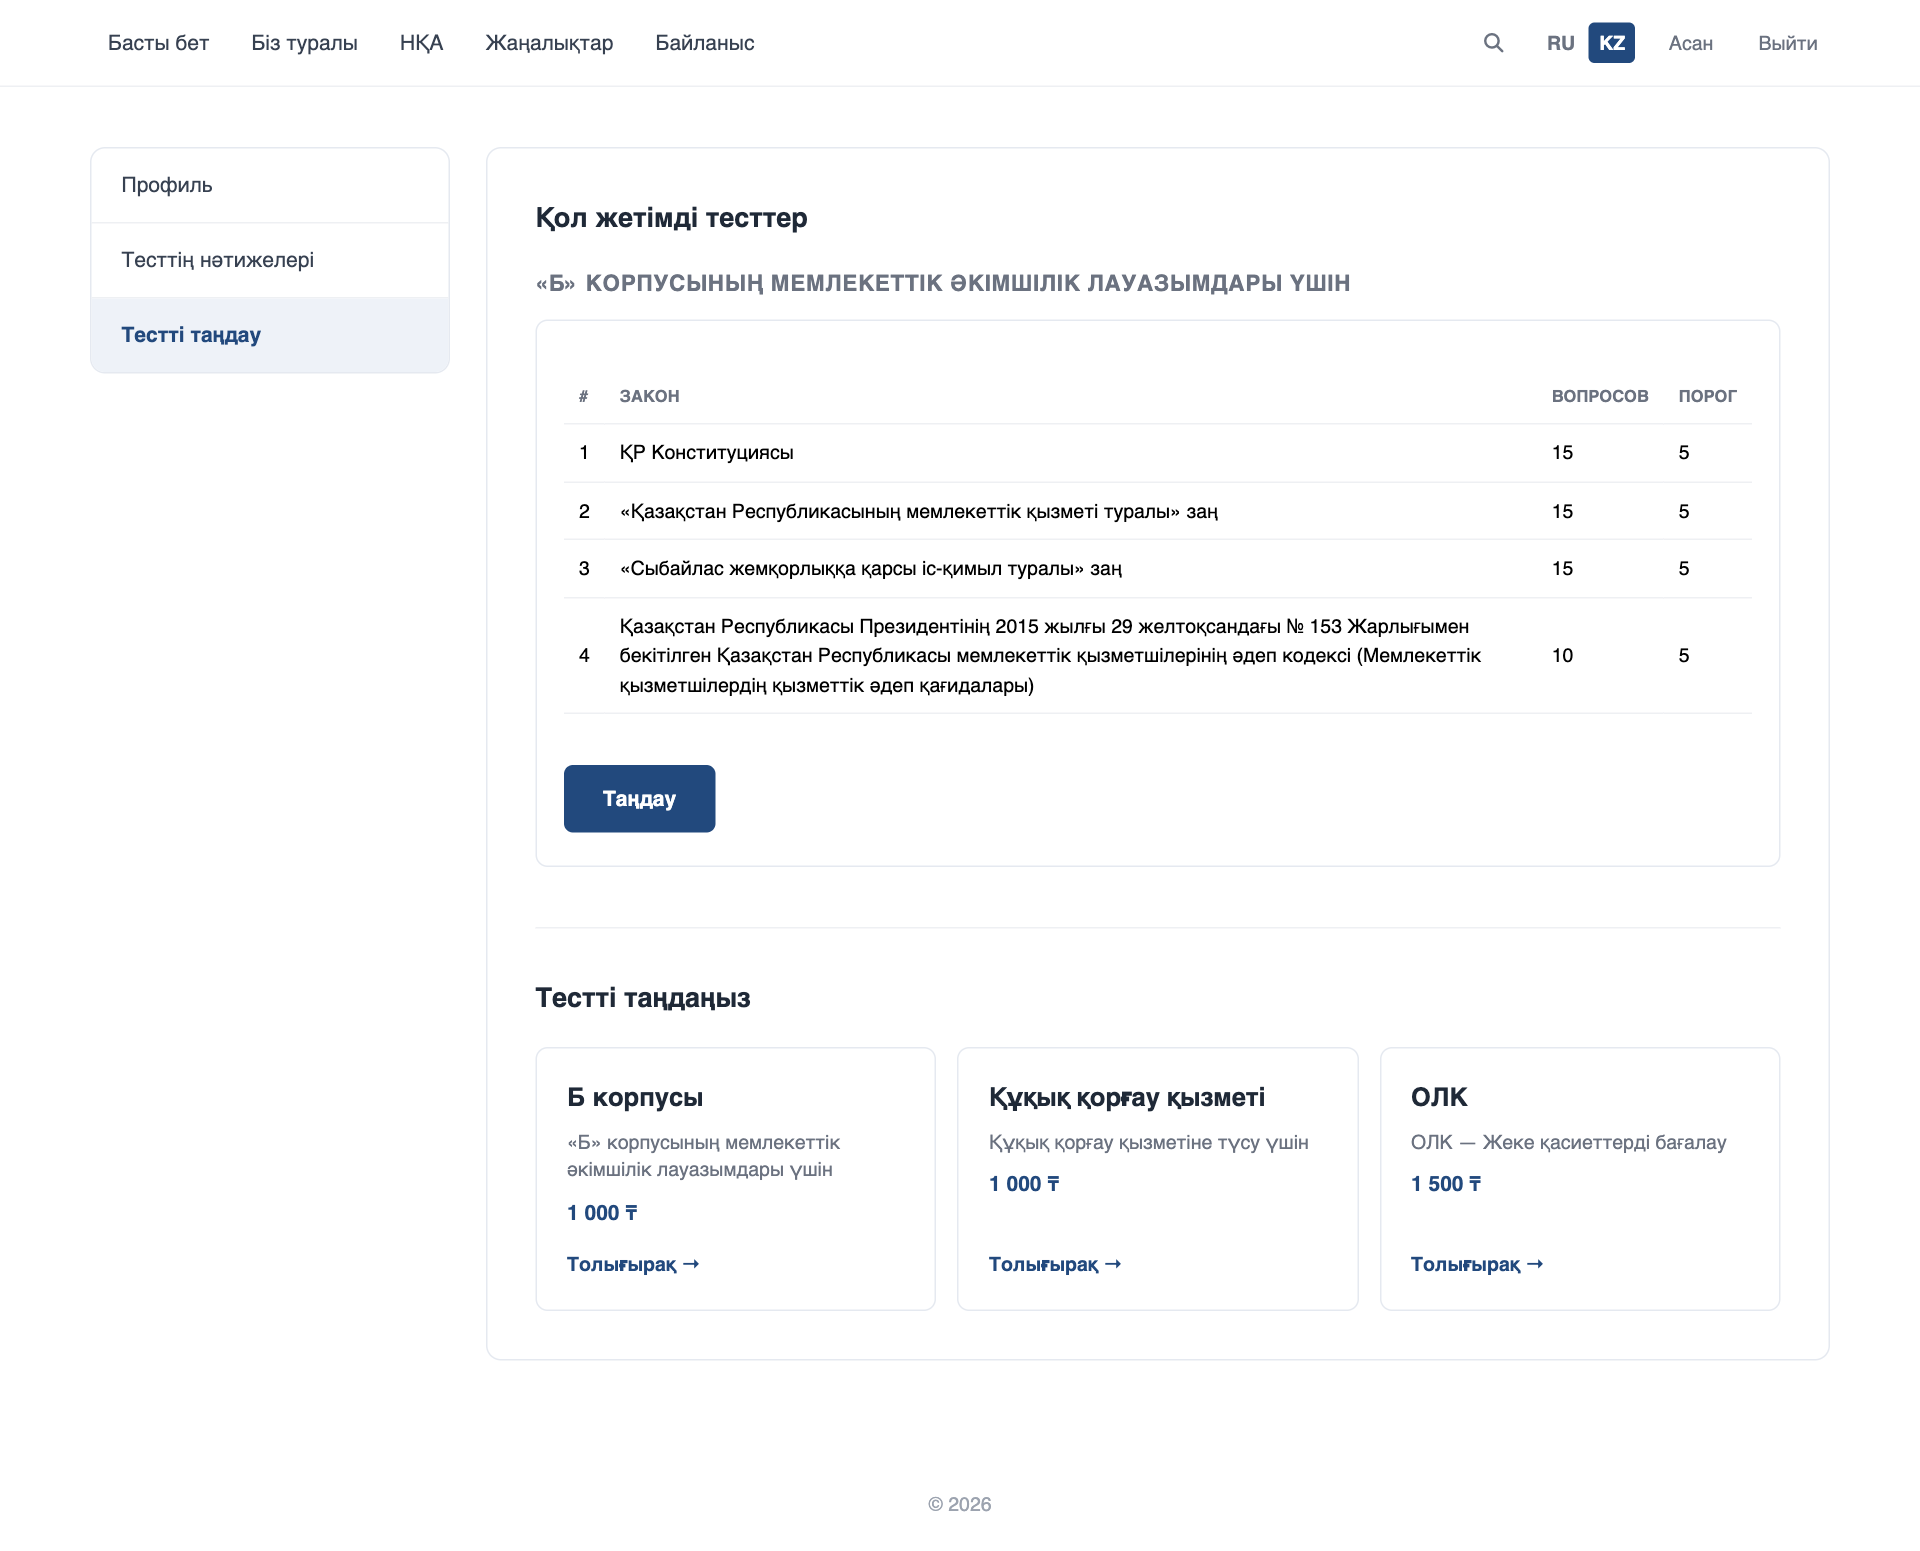Screen dimensions: 1920x1551
Task: Open the Профиль sidebar item
Action: coord(270,185)
